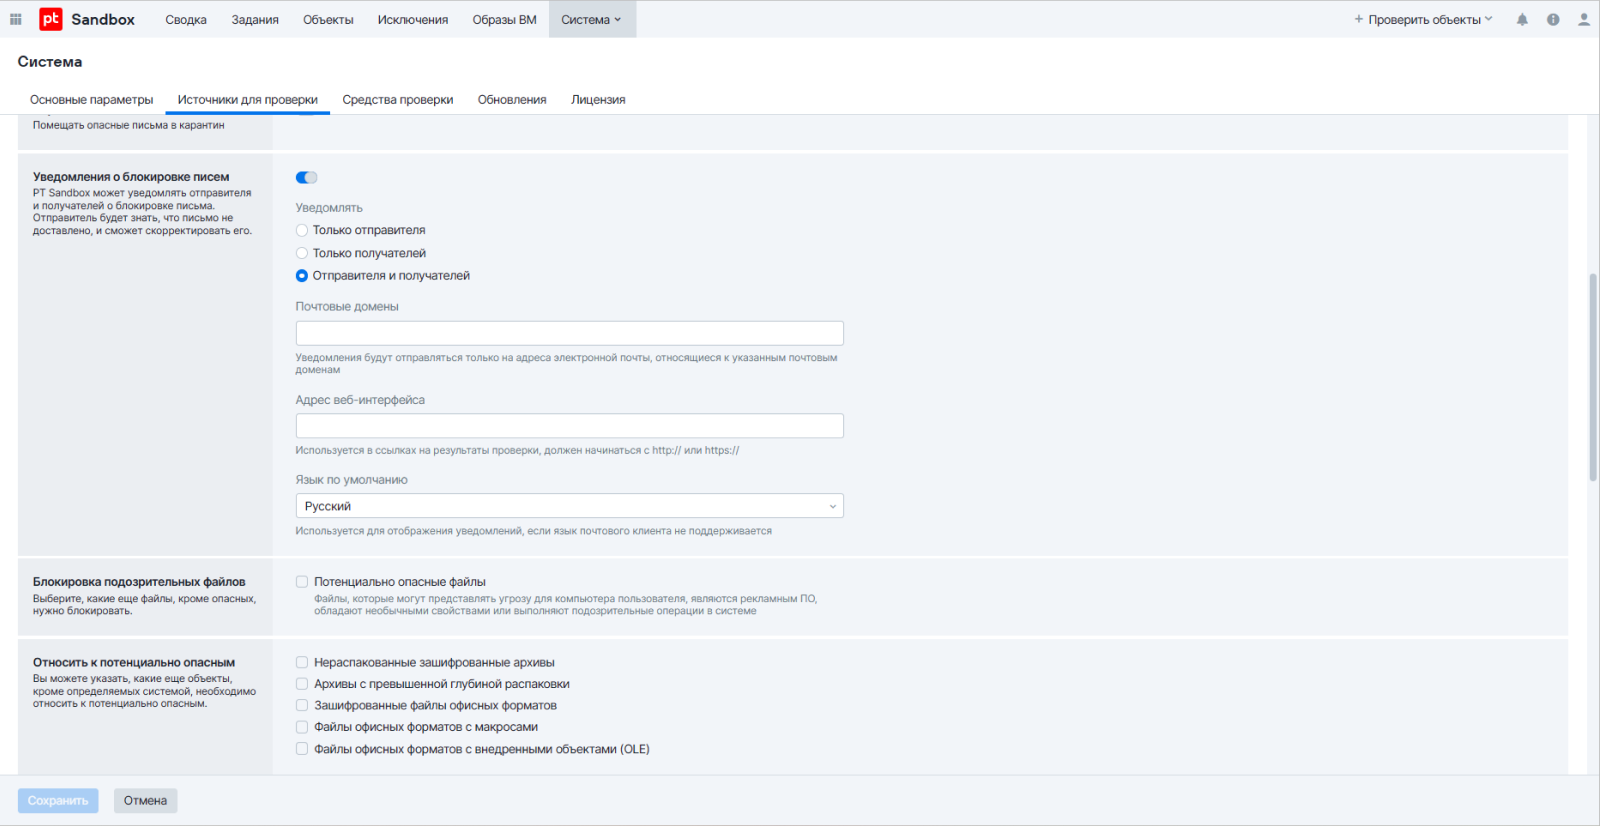The height and width of the screenshot is (827, 1600).
Task: Switch to 'Обновления' tab
Action: pyautogui.click(x=512, y=100)
